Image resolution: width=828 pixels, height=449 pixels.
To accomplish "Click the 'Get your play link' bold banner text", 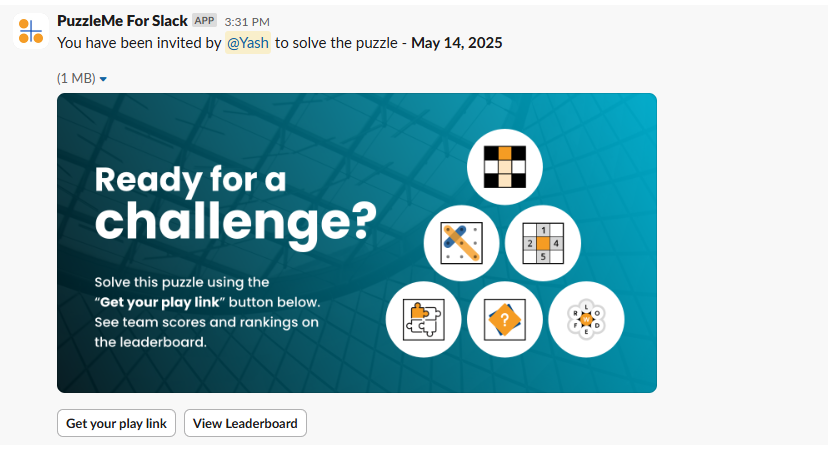I will pyautogui.click(x=159, y=302).
